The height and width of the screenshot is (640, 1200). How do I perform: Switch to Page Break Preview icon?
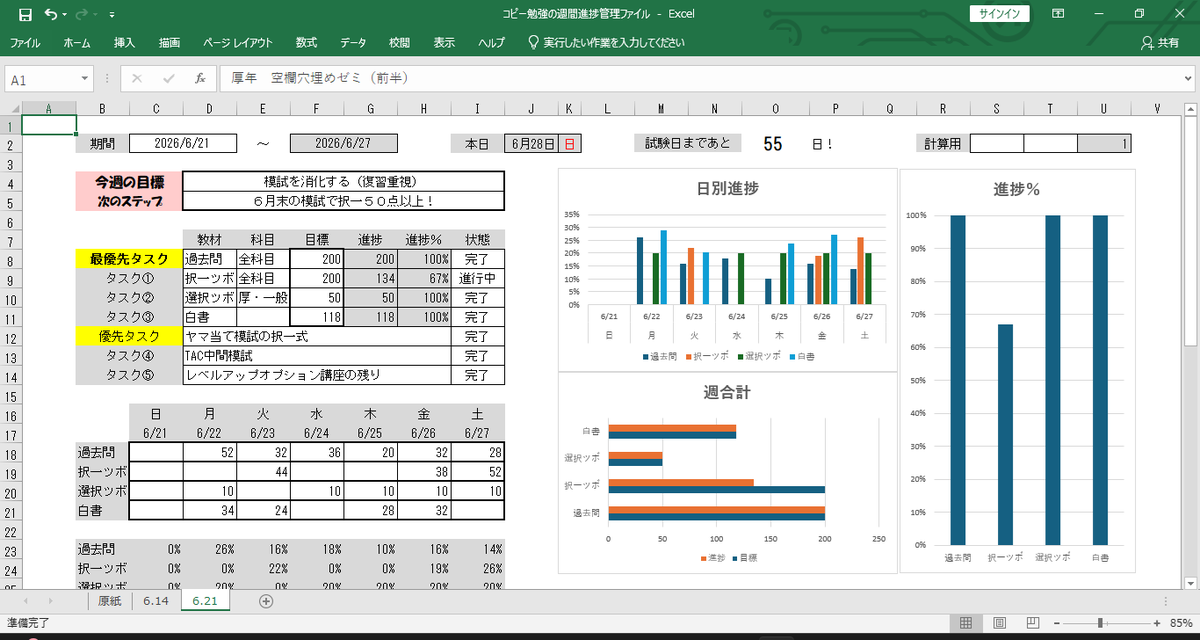point(1032,623)
